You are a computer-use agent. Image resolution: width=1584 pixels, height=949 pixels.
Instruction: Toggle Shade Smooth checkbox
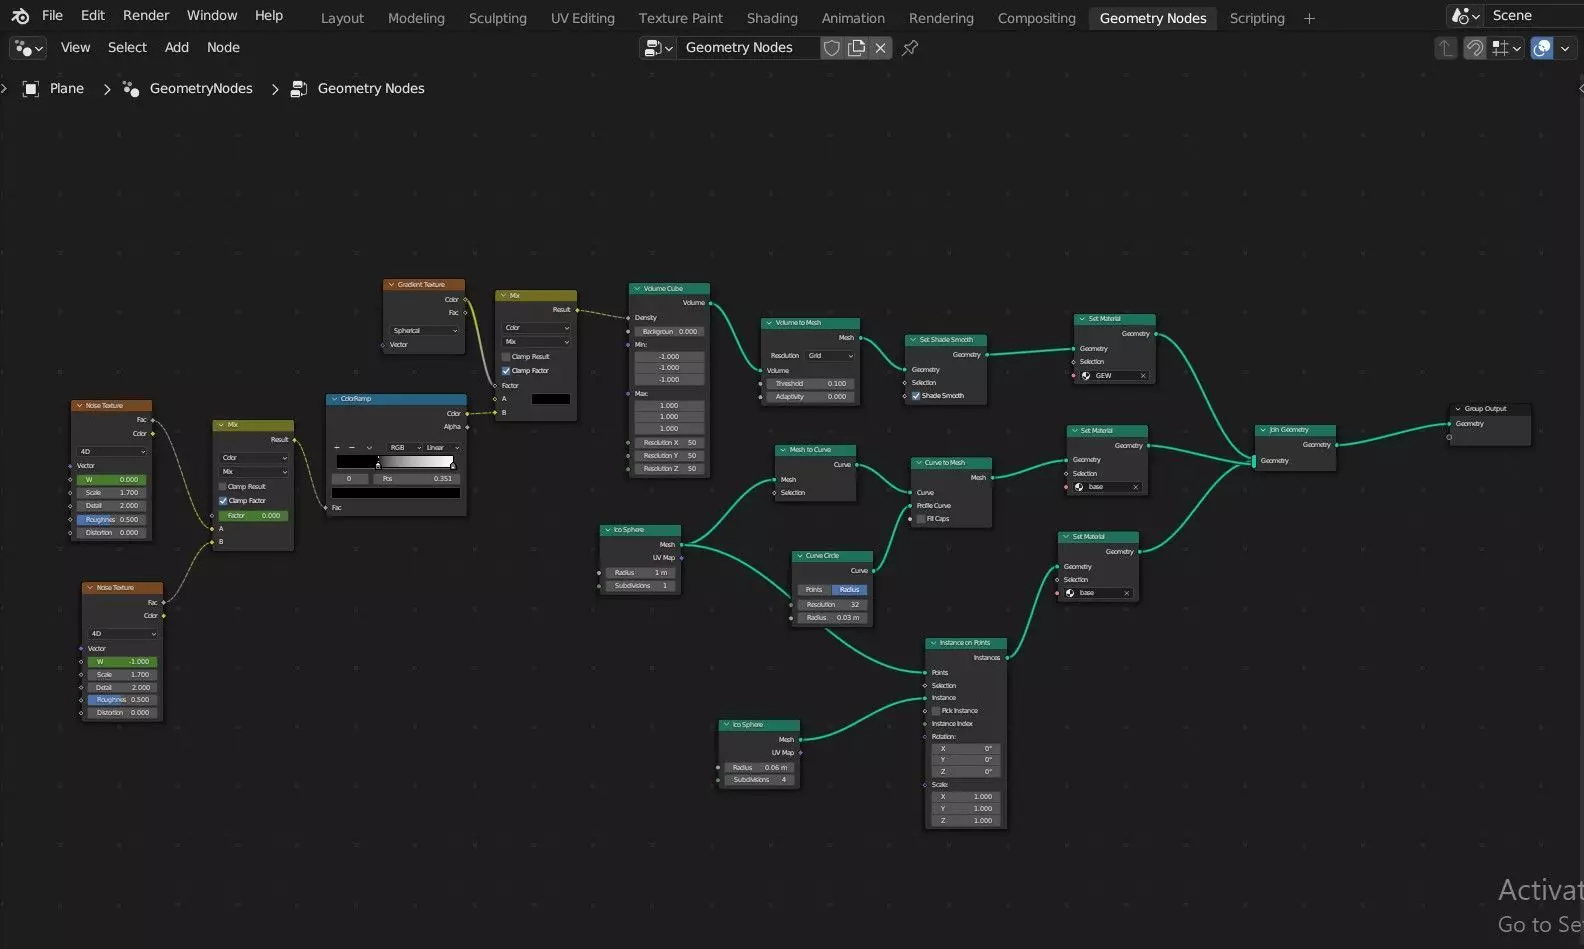pos(916,396)
